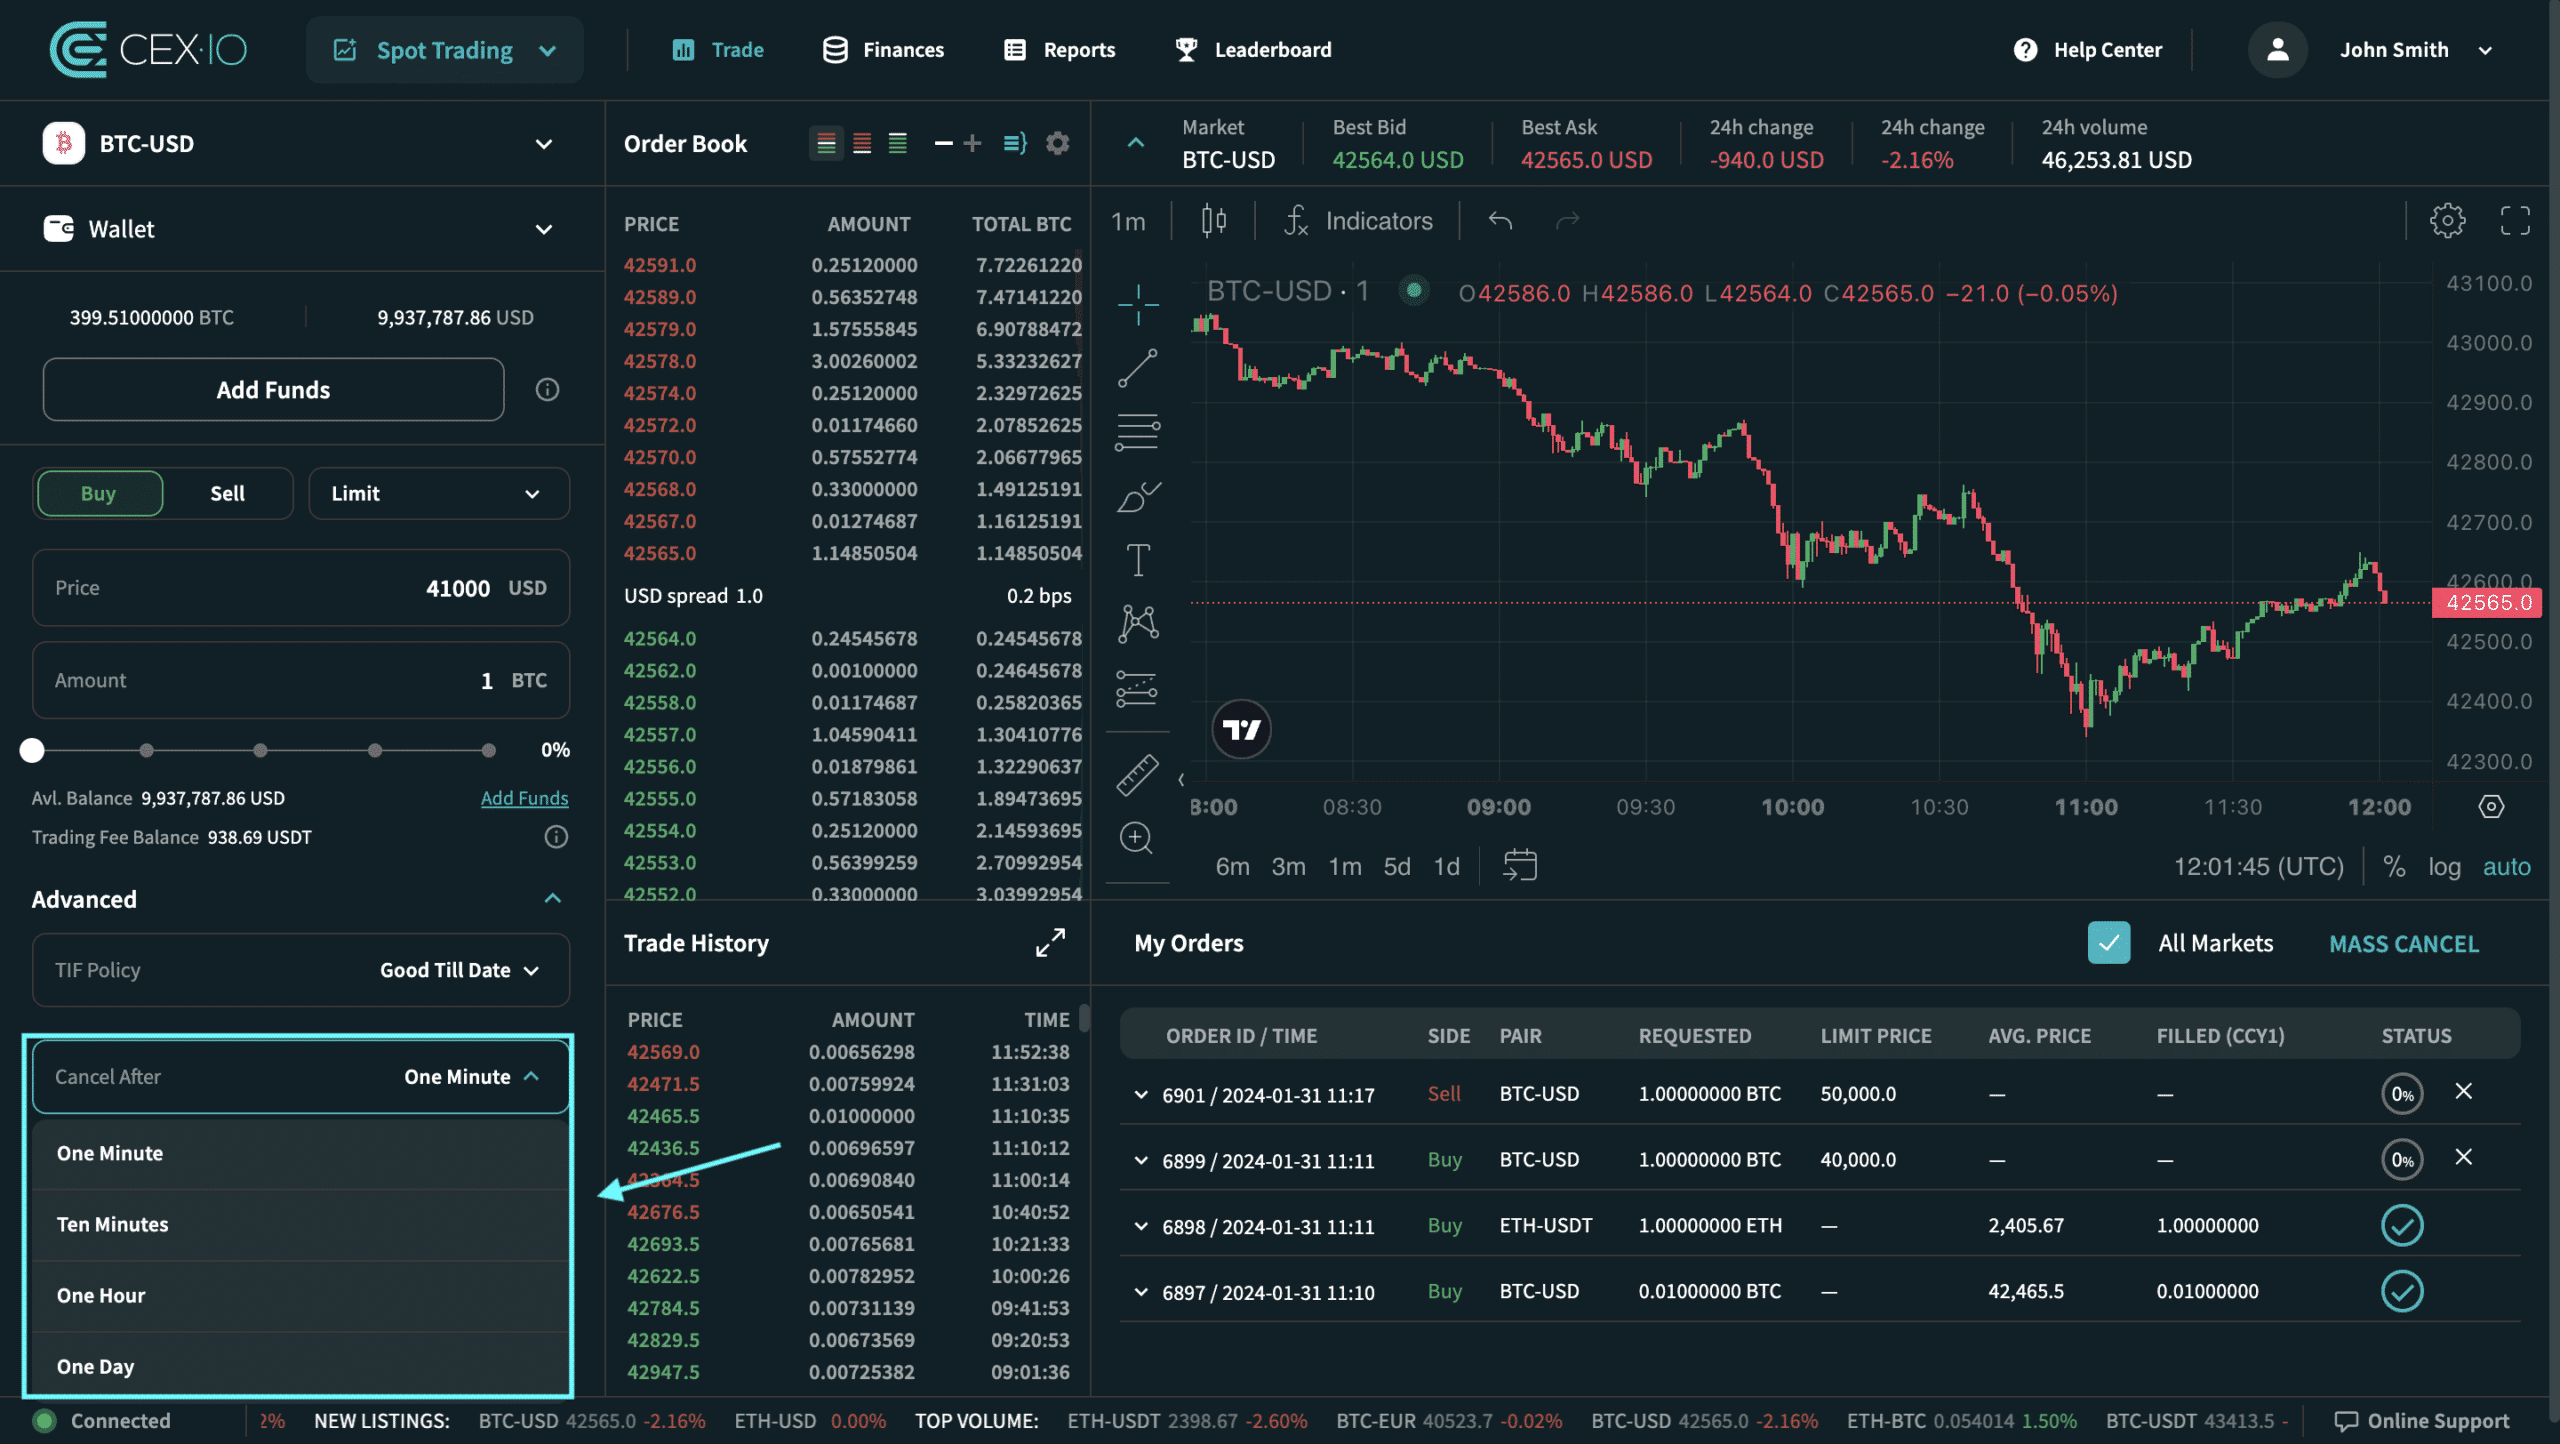2560x1444 pixels.
Task: Select the brush drawing tool
Action: pyautogui.click(x=1138, y=496)
